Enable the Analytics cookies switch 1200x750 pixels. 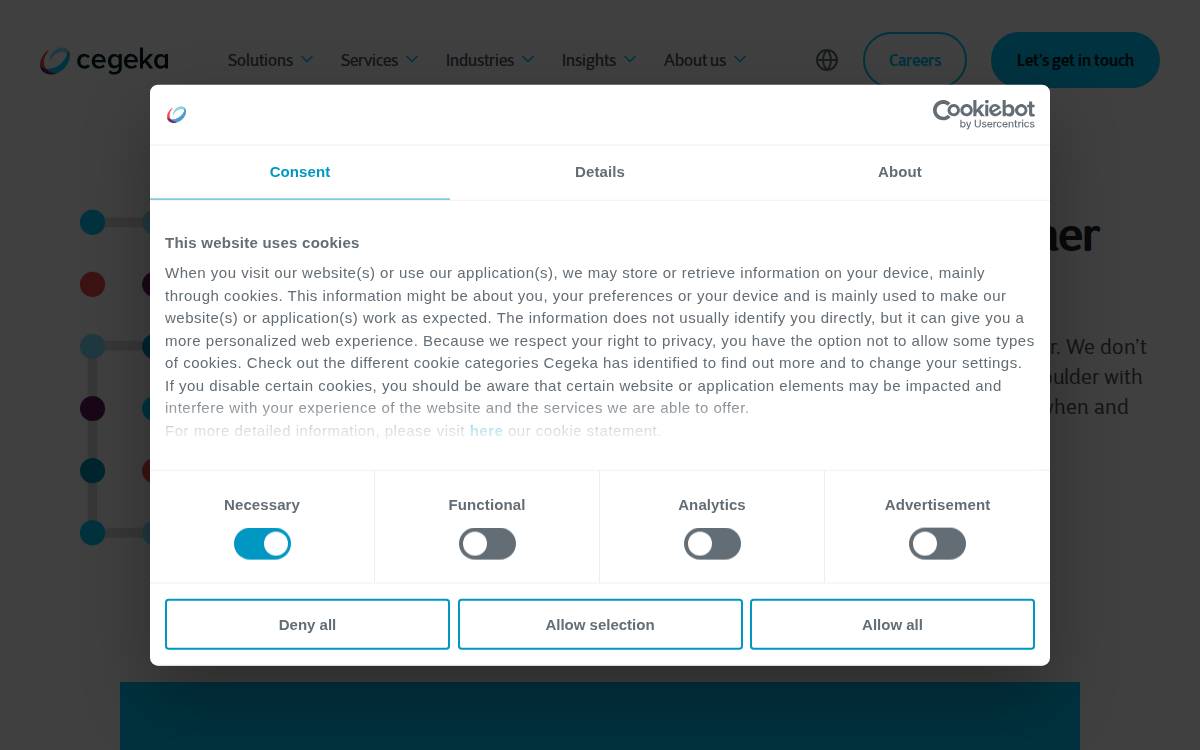coord(712,544)
